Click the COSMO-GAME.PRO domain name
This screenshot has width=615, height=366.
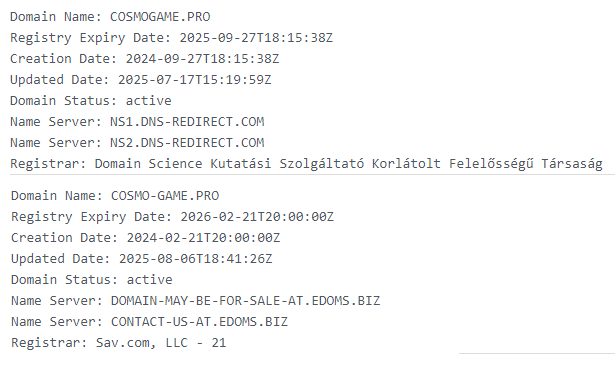point(165,196)
